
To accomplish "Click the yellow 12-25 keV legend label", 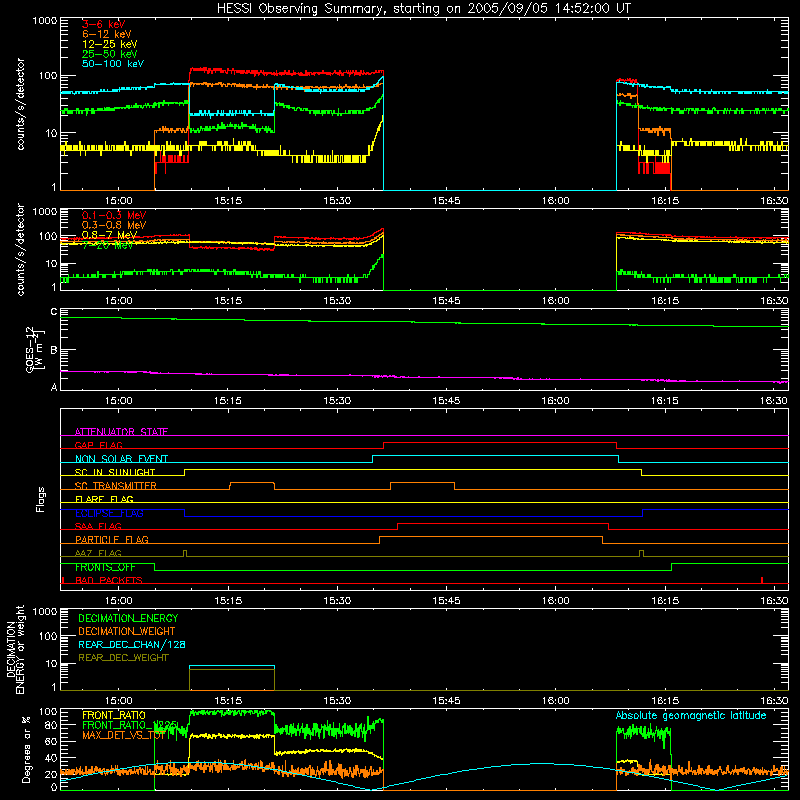I will tap(110, 44).
